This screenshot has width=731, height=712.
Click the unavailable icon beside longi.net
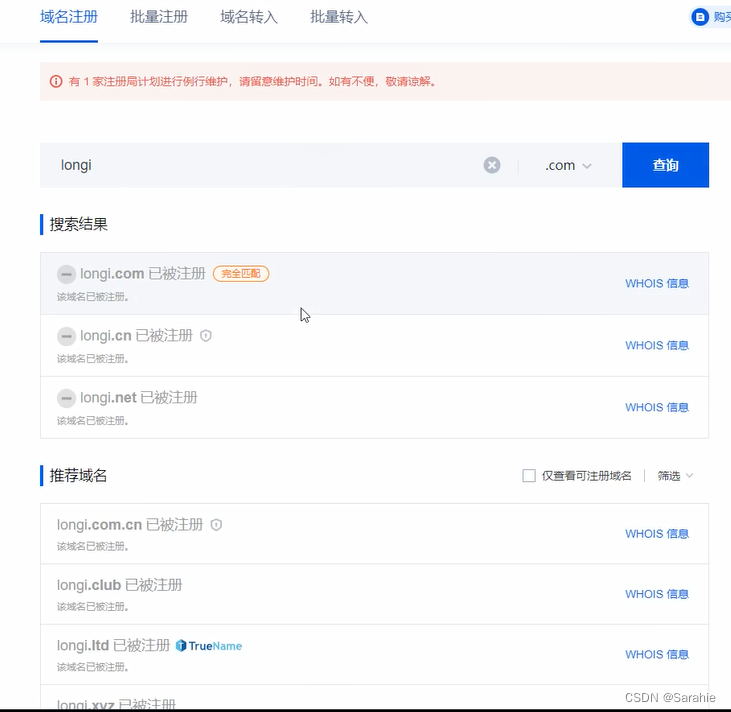66,398
